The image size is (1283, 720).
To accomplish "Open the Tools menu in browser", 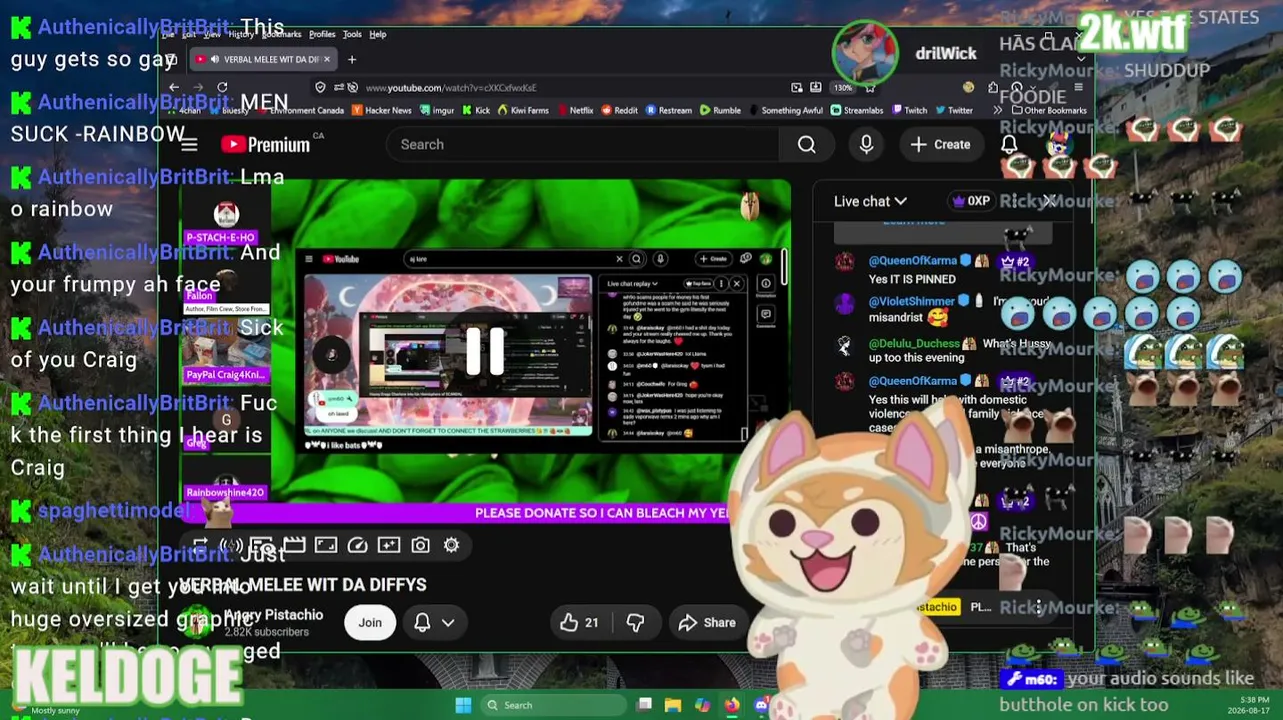I will (352, 34).
